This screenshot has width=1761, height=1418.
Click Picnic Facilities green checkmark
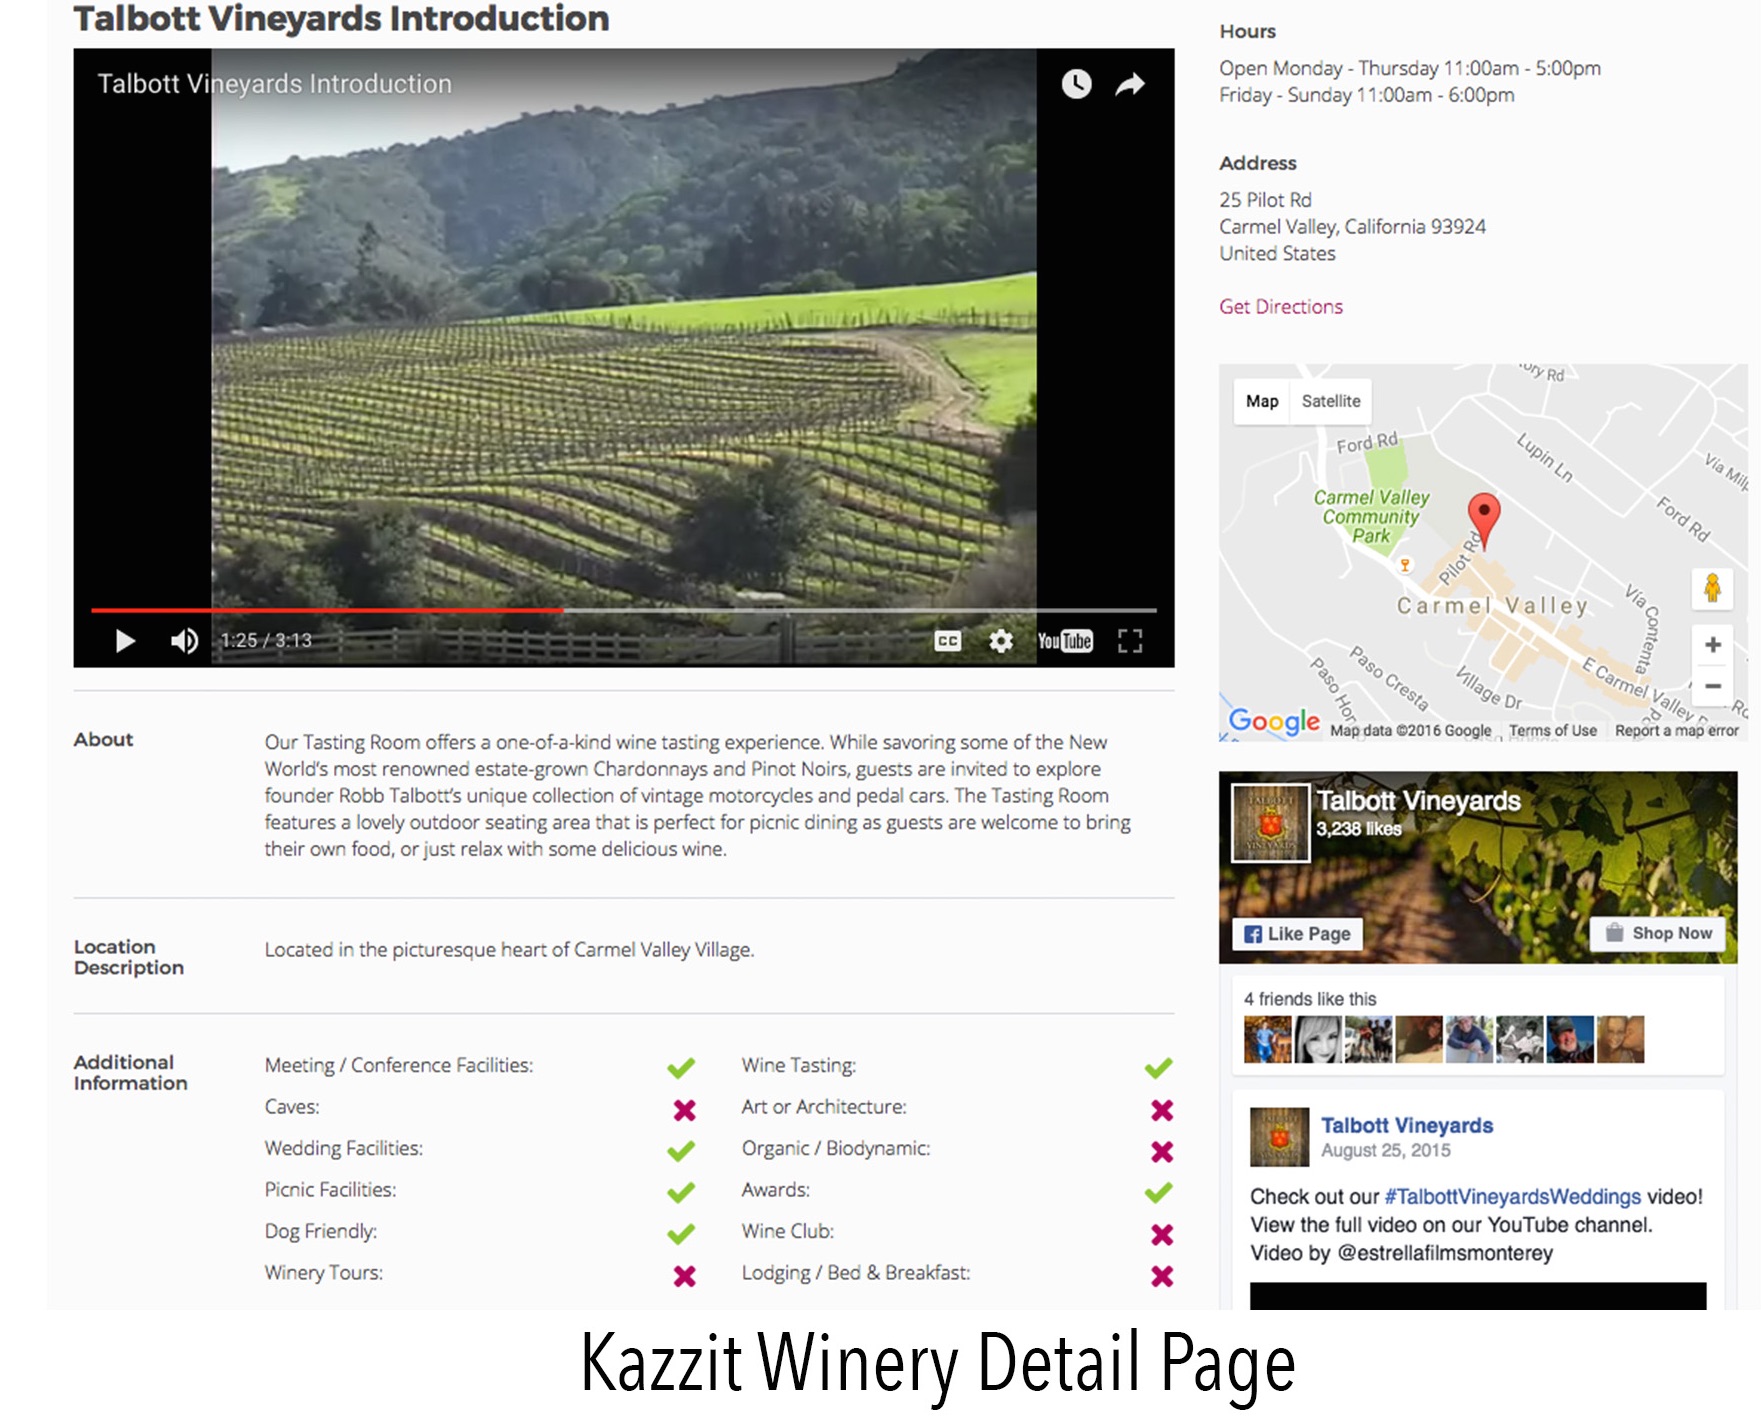tap(681, 1192)
